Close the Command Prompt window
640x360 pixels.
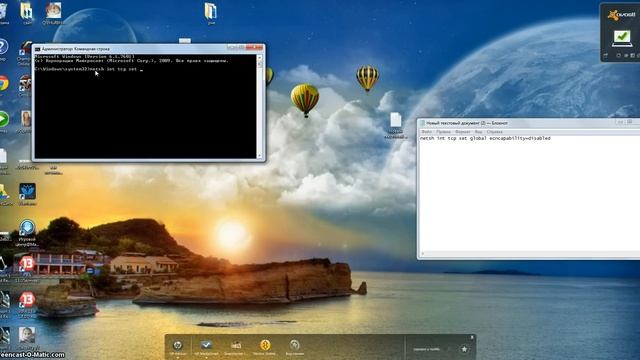coord(254,48)
